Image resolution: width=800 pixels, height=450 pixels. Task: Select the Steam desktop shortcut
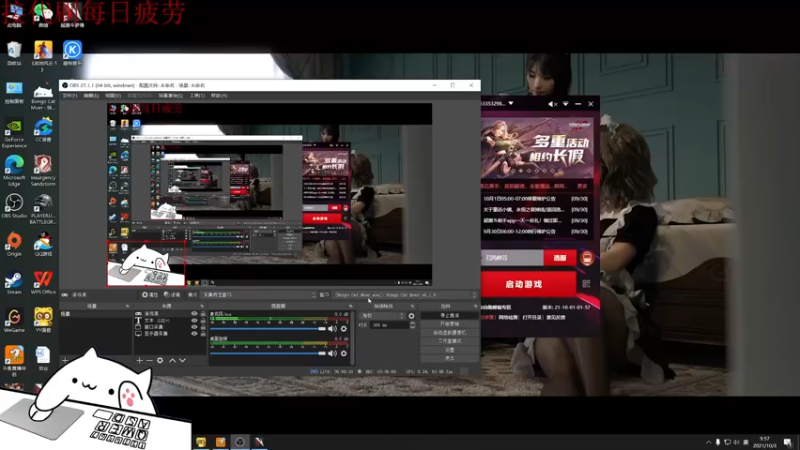(14, 283)
